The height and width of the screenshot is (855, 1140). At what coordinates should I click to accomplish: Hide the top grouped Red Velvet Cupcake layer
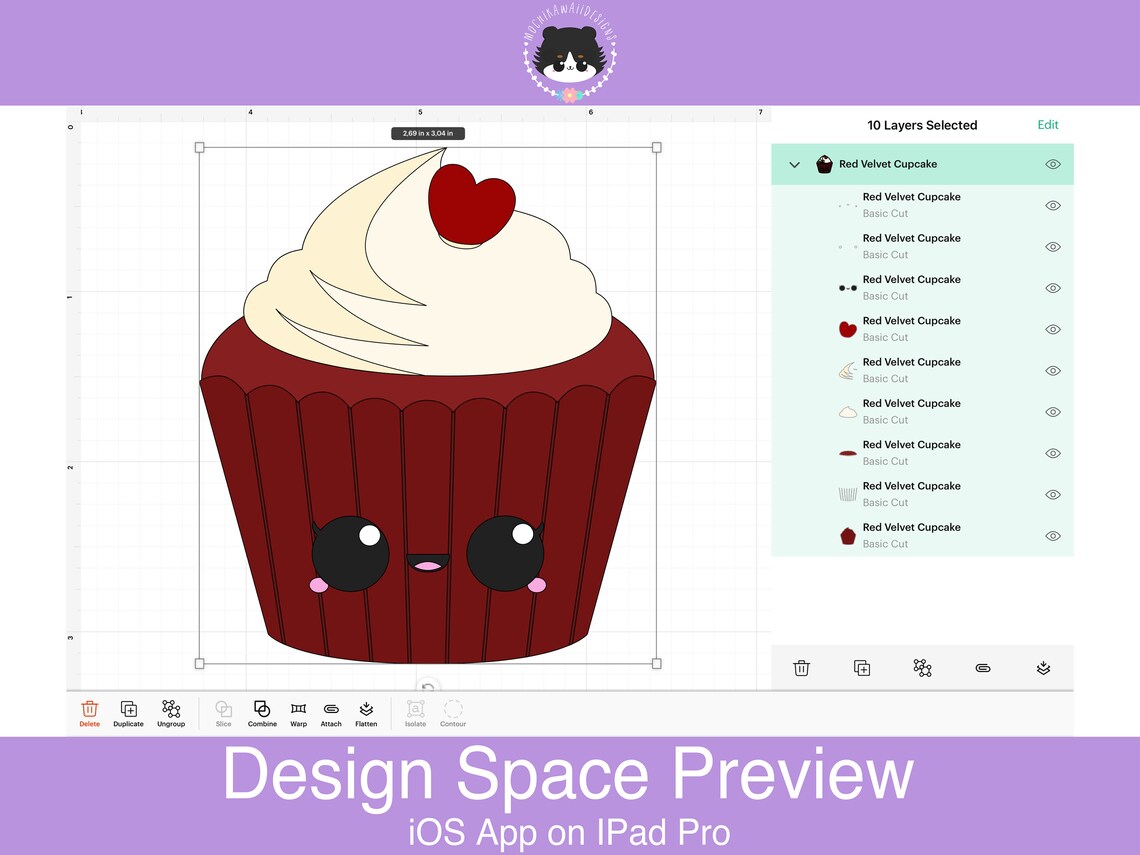coord(1052,164)
